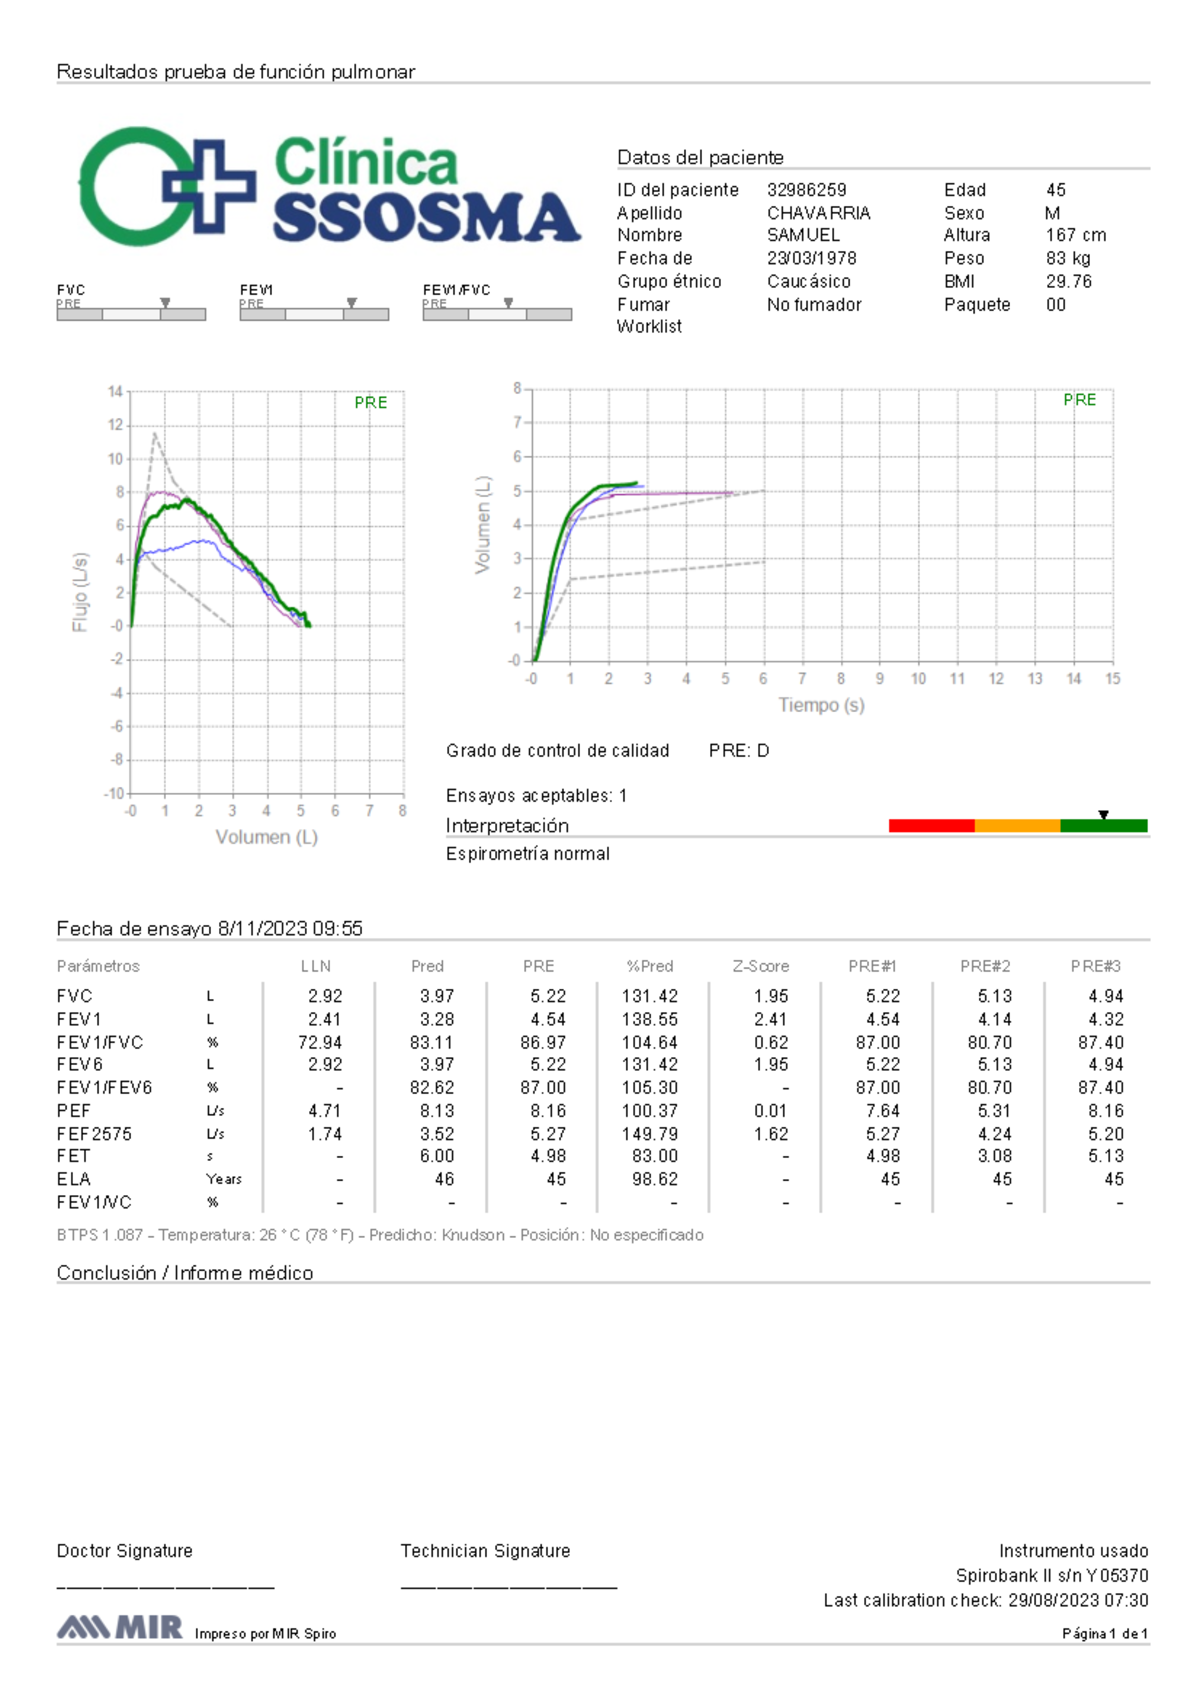Click the Parámetros column header
Screen dimensions: 1200x1698
click(98, 966)
